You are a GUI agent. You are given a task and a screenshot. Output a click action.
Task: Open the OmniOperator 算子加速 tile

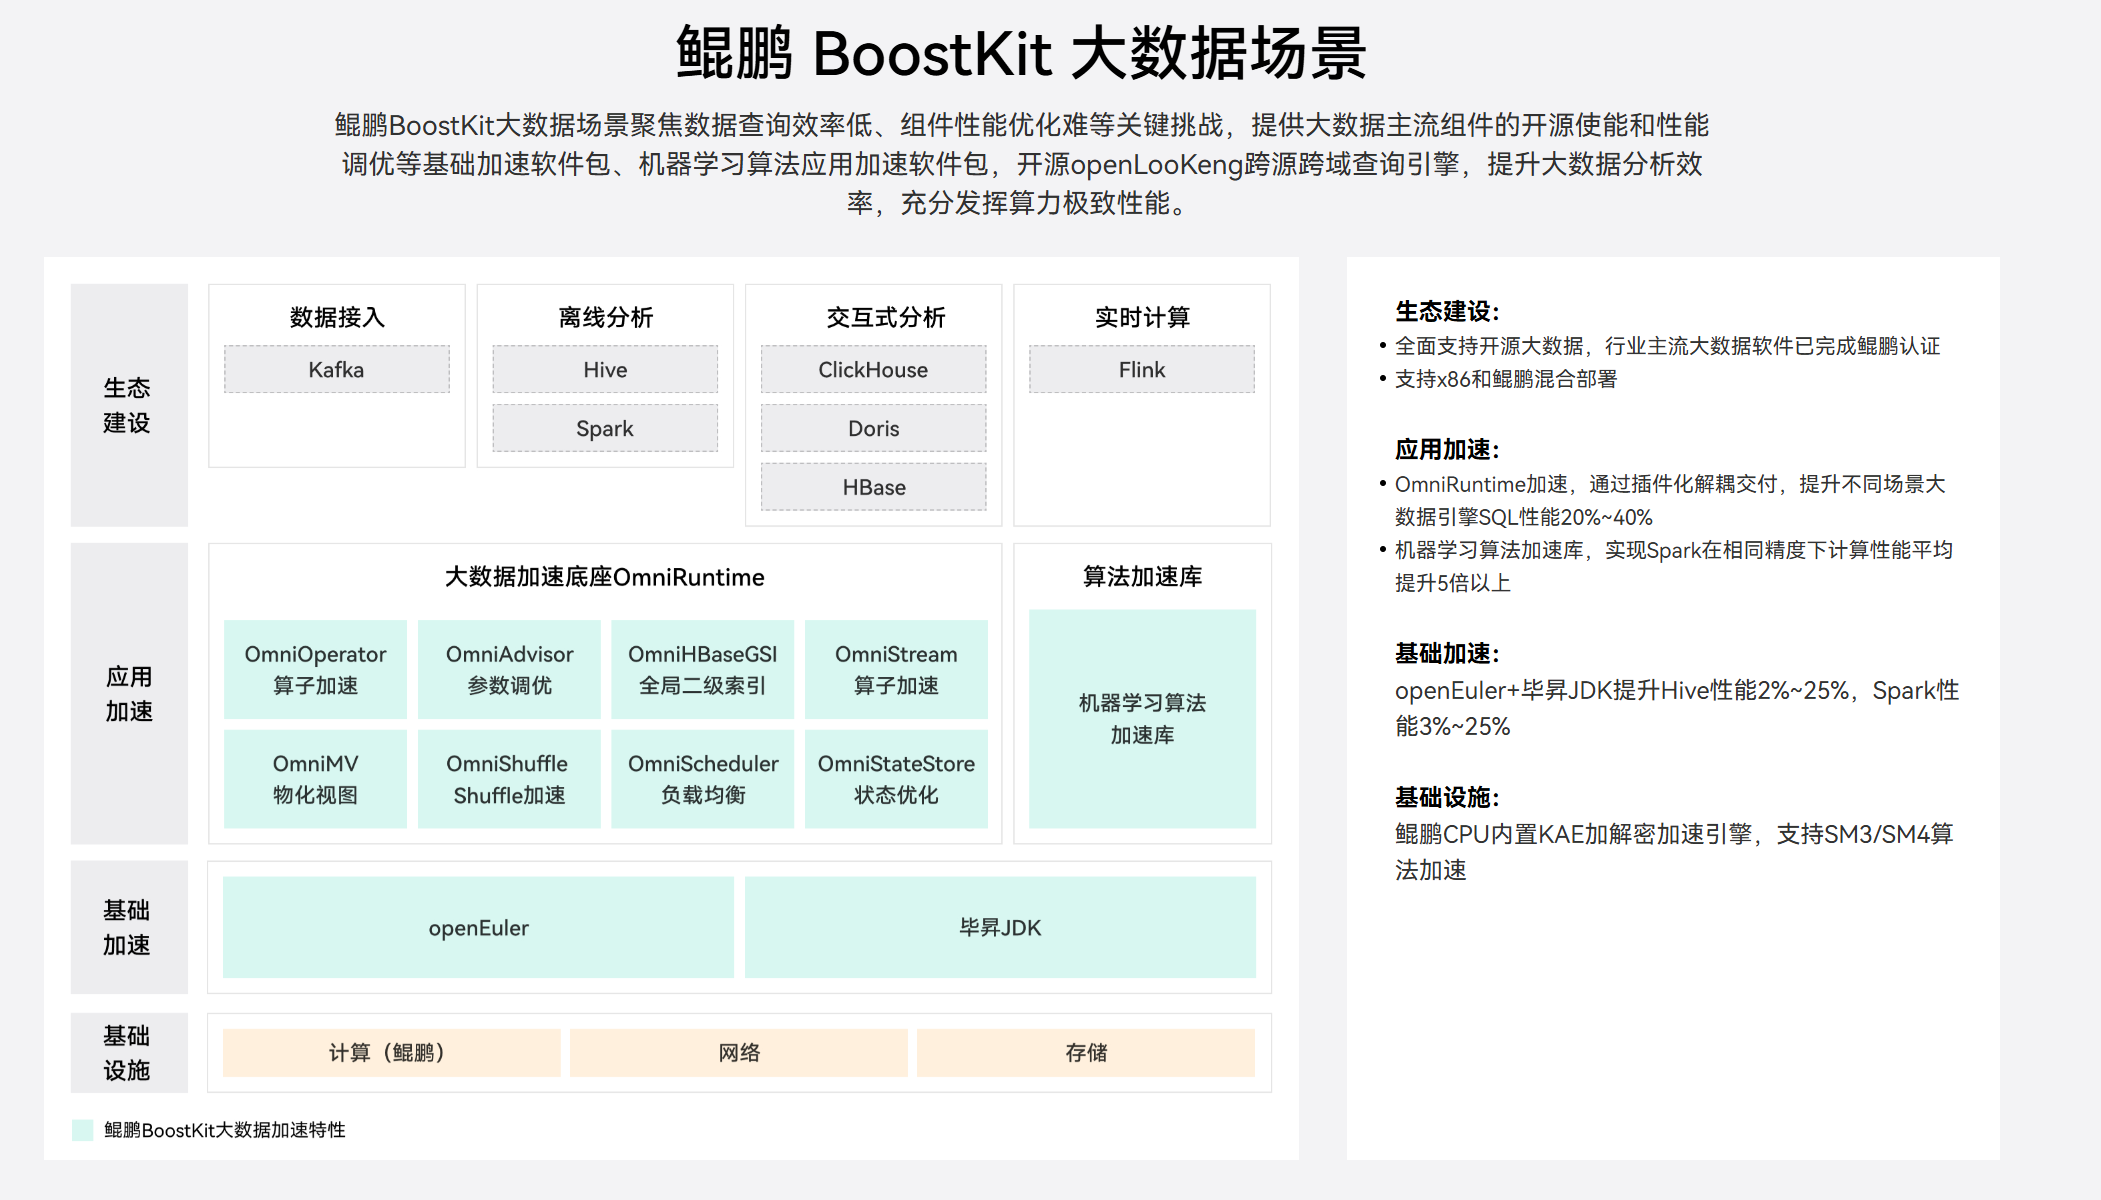click(315, 669)
